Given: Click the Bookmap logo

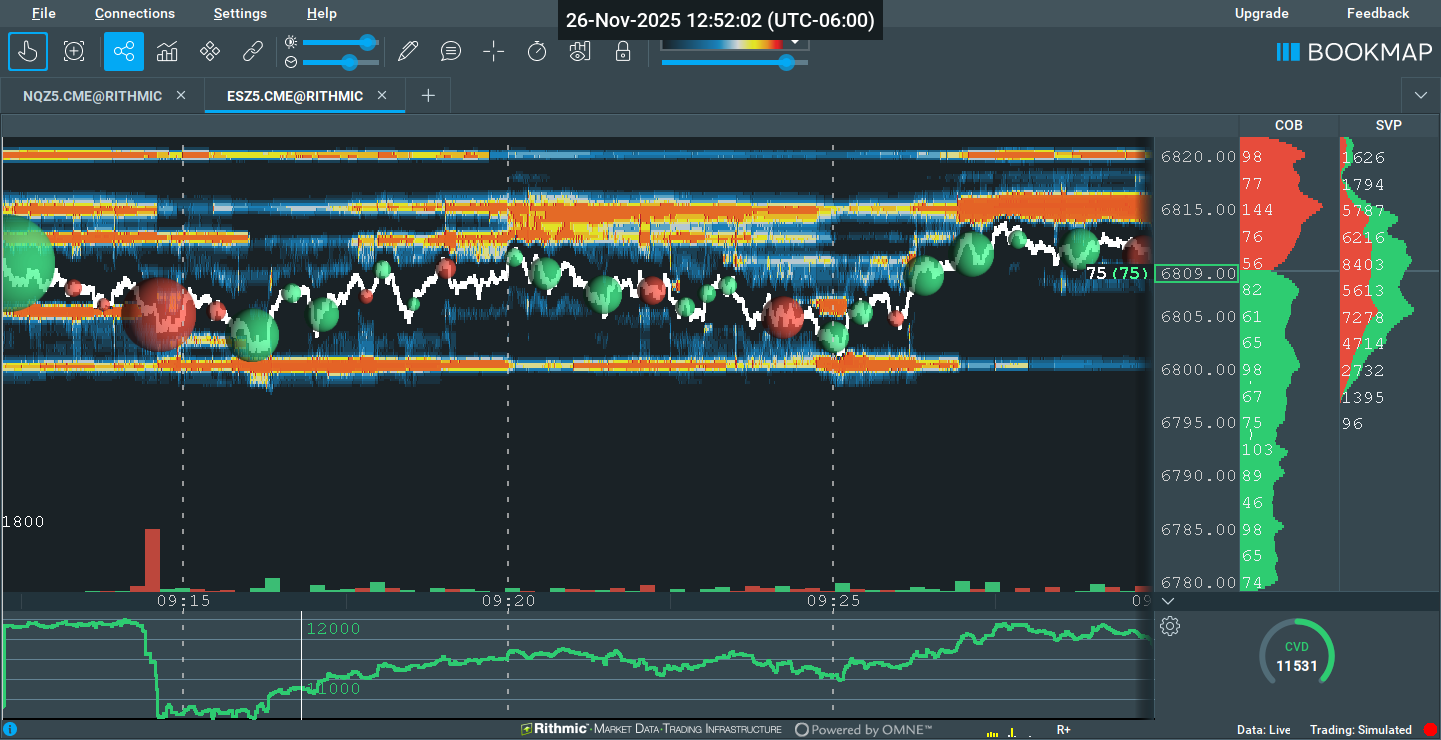Looking at the screenshot, I should pos(1354,52).
